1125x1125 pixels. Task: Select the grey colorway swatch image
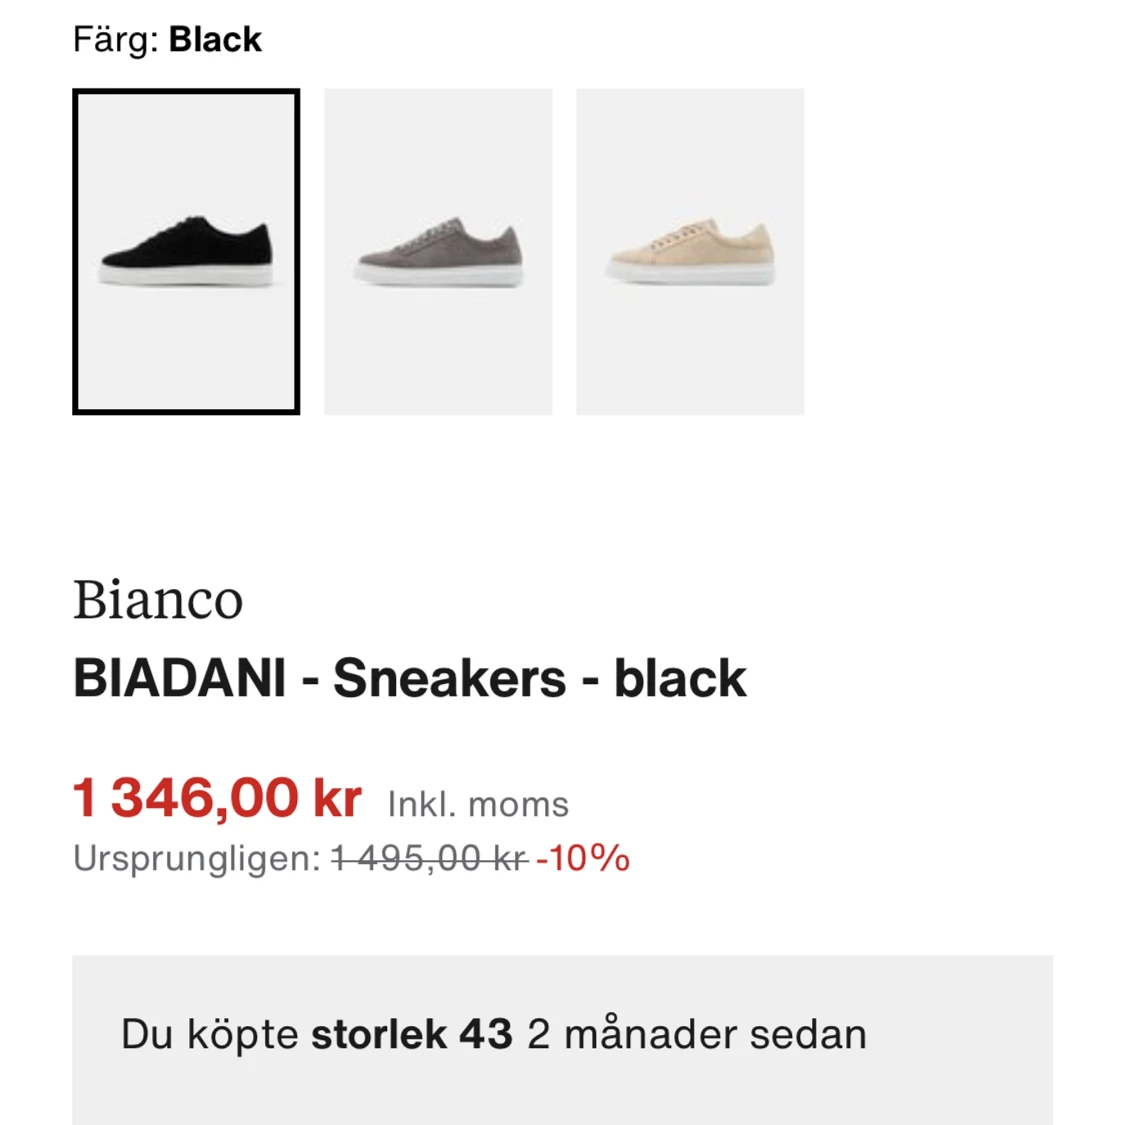tap(438, 251)
